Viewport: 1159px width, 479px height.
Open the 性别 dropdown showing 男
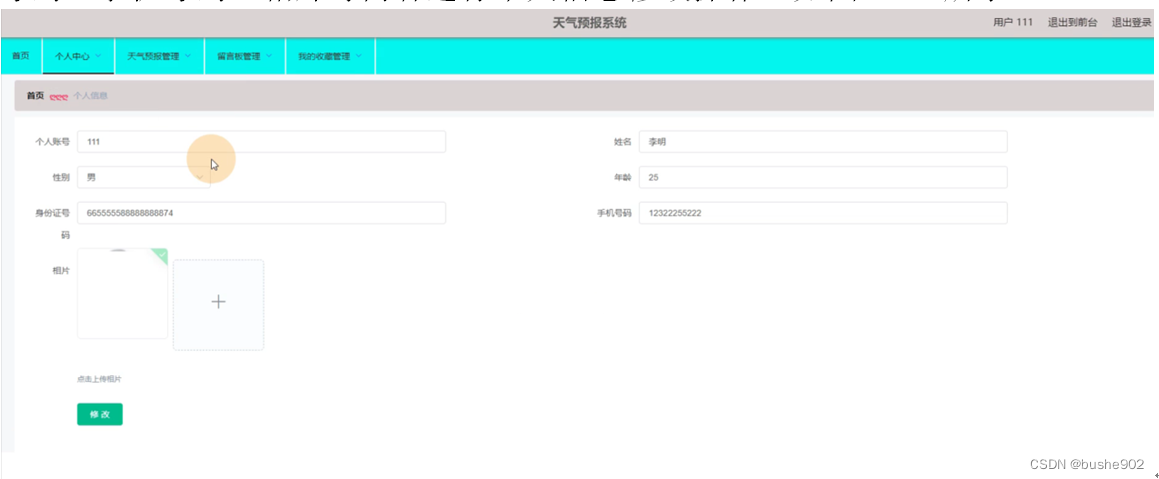(x=143, y=177)
